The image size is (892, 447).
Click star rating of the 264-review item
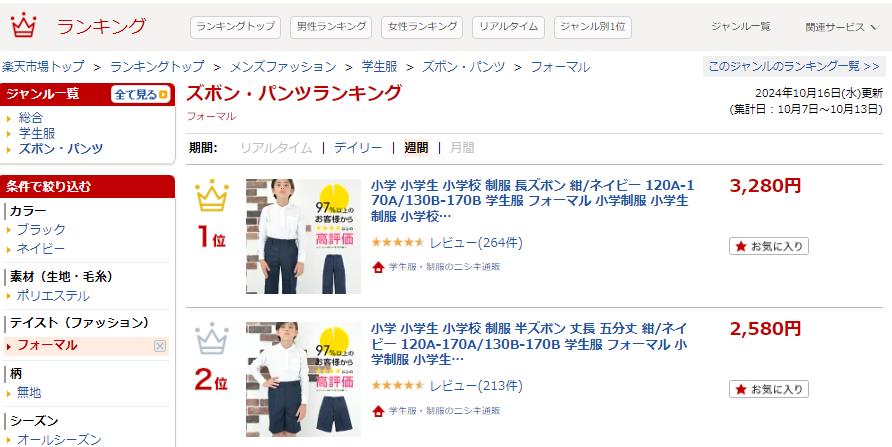398,243
